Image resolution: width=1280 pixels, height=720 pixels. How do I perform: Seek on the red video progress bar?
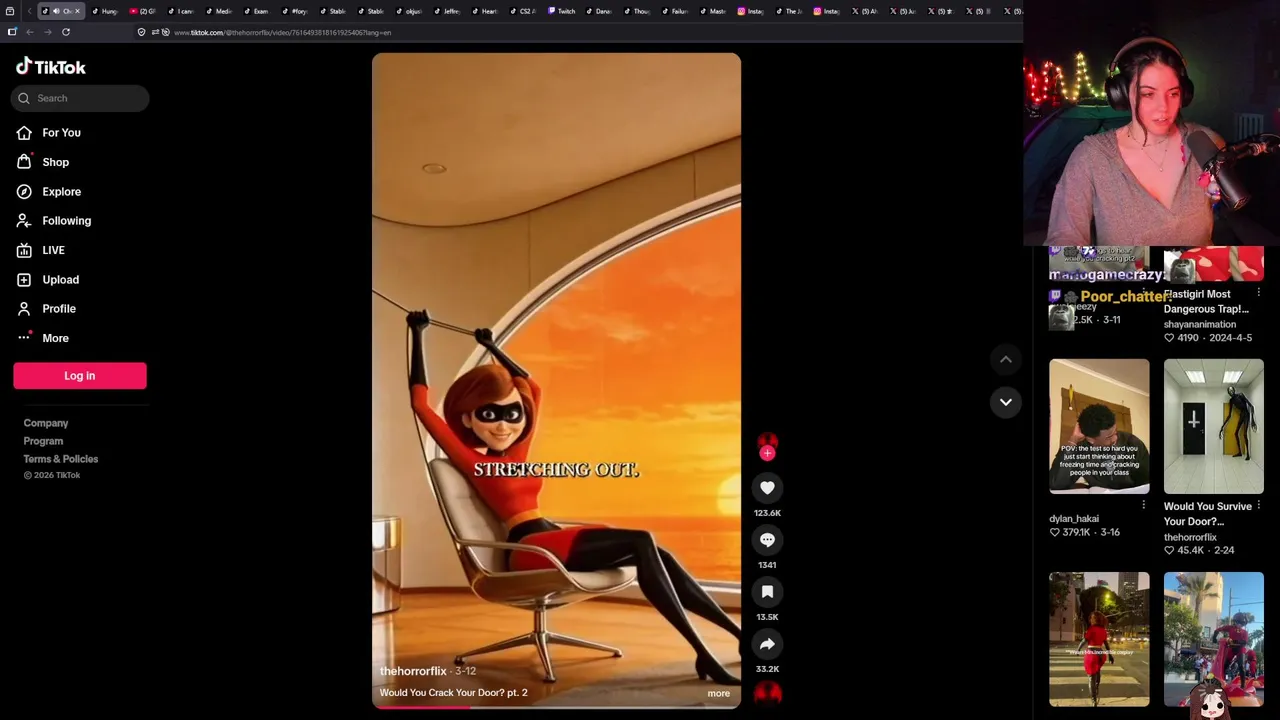556,707
